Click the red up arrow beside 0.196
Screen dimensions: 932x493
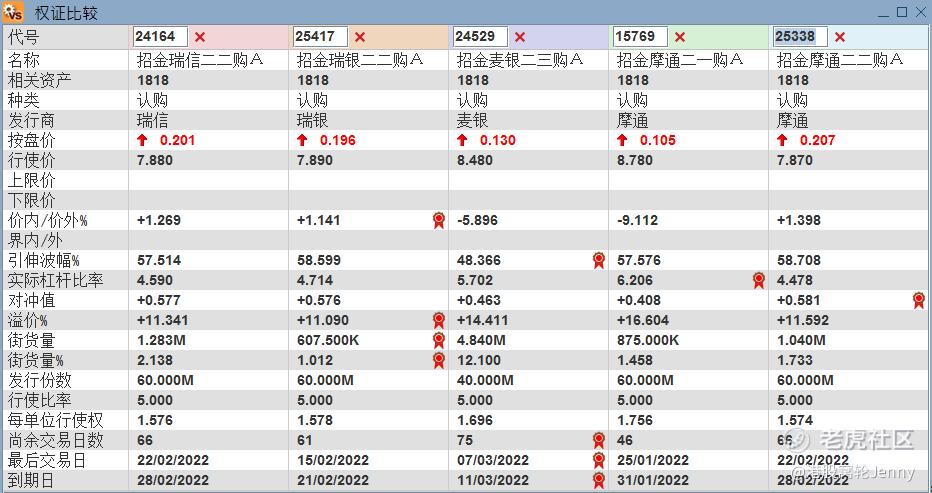(x=302, y=140)
